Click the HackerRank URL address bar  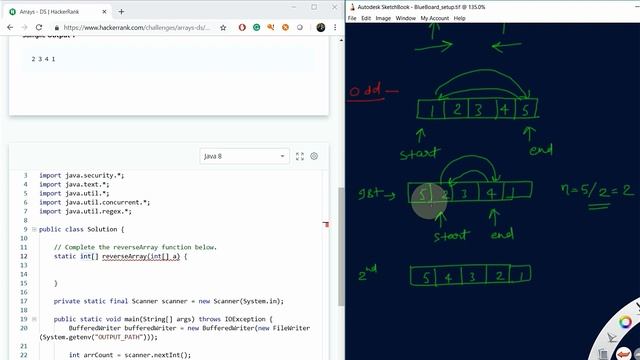point(137,28)
